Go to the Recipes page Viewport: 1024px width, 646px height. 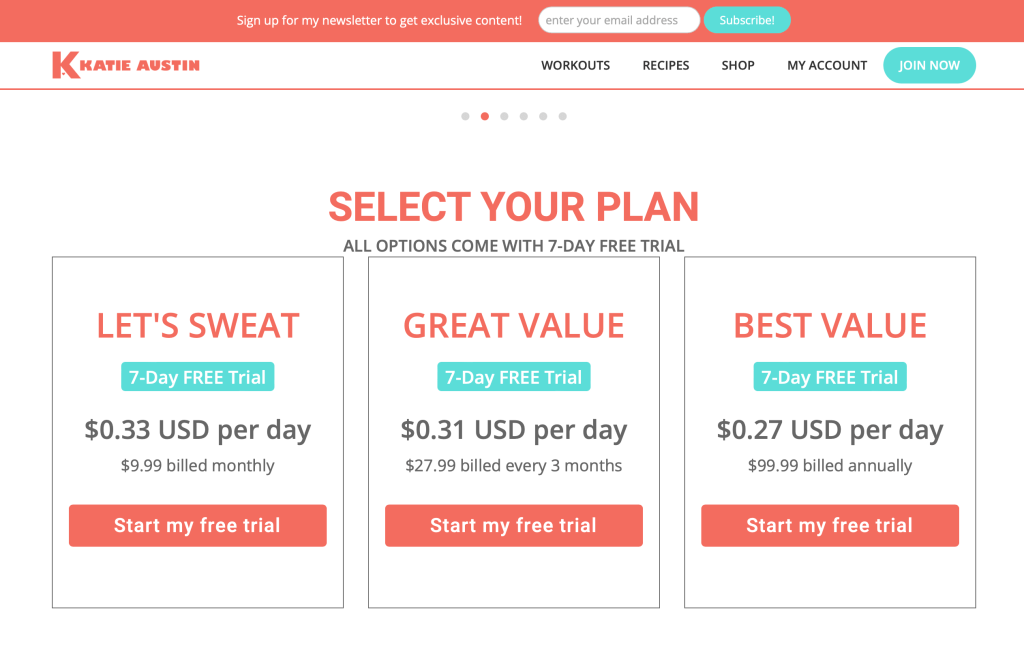(x=666, y=65)
